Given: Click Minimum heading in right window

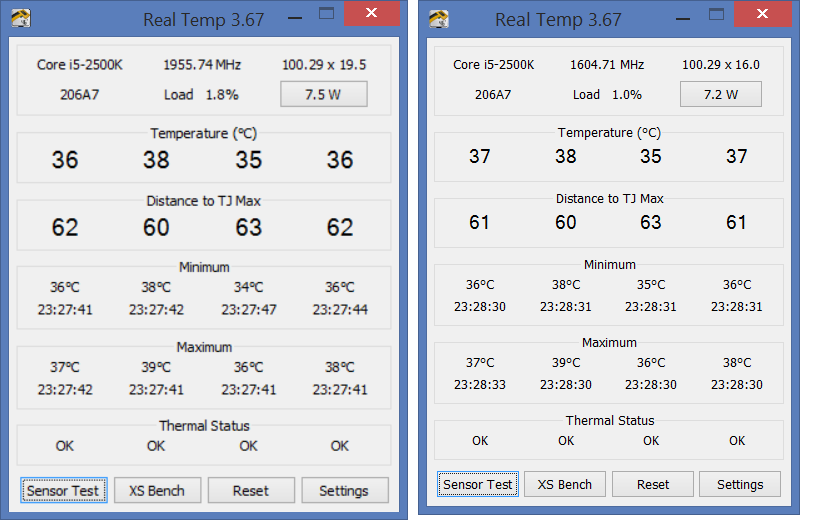Looking at the screenshot, I should click(610, 265).
